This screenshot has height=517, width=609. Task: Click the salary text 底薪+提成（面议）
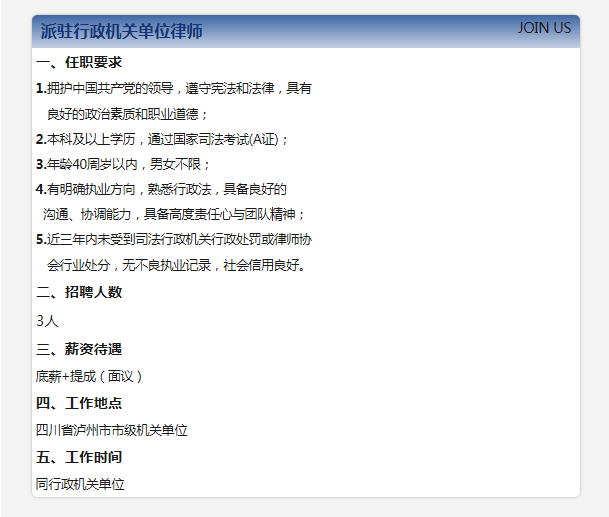(90, 377)
